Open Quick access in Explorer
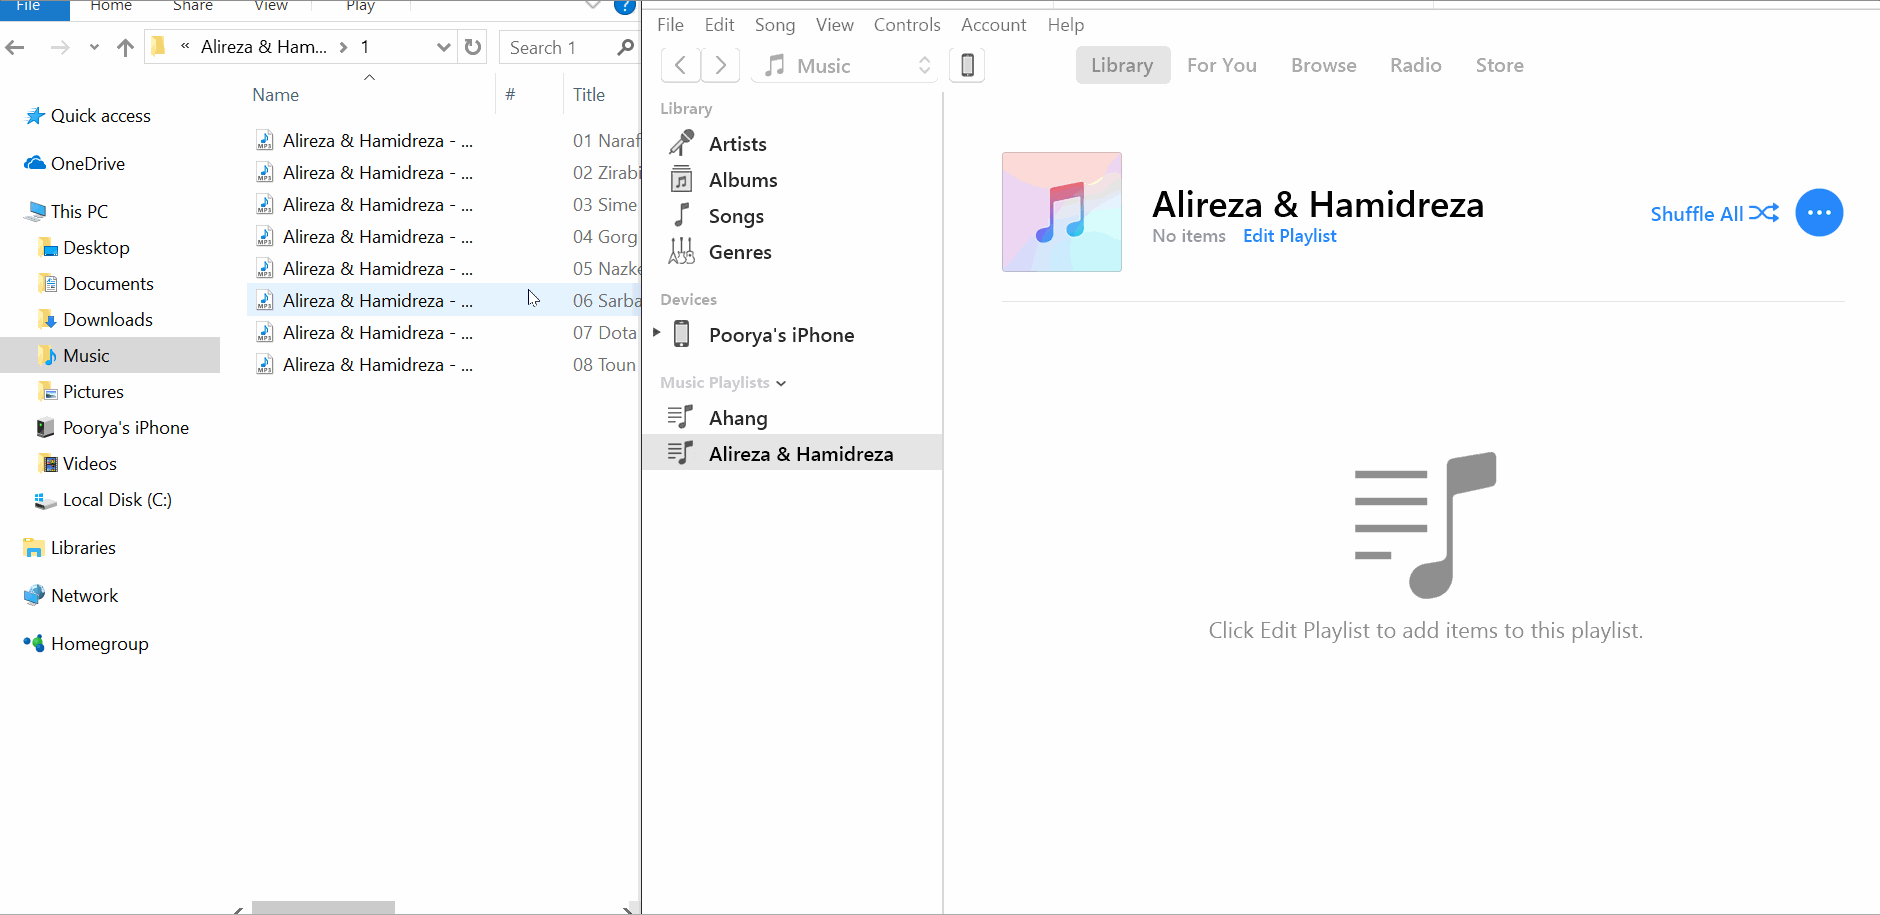Screen dimensions: 1880x915 (100, 116)
